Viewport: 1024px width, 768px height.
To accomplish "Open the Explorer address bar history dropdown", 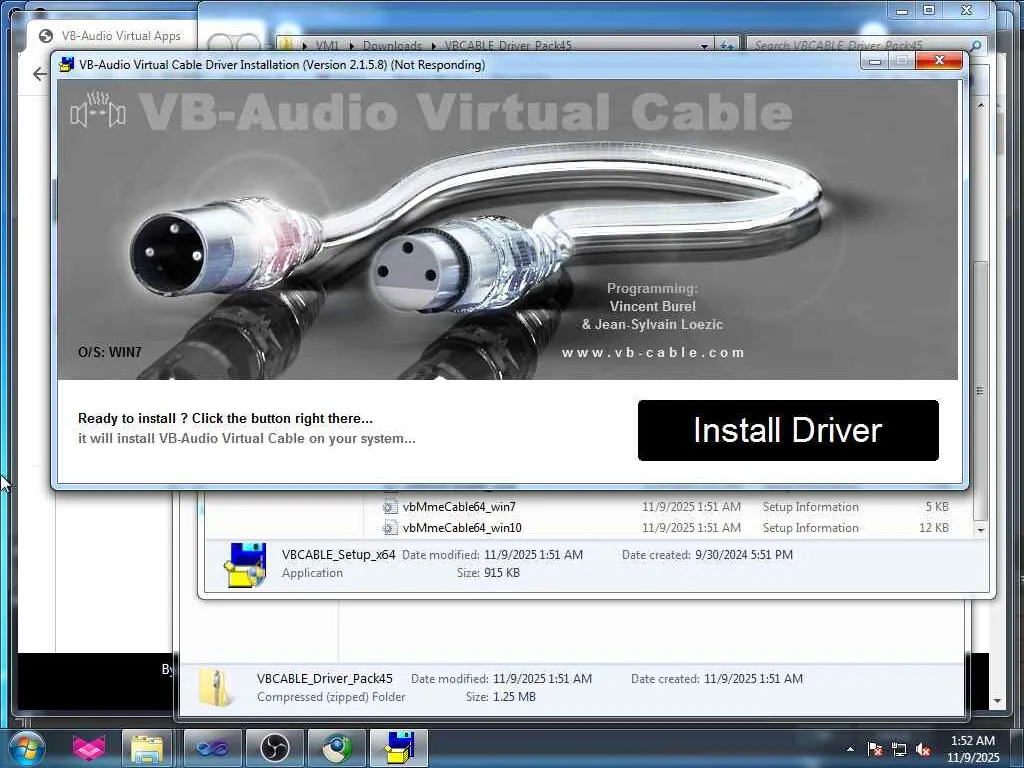I will click(x=704, y=46).
